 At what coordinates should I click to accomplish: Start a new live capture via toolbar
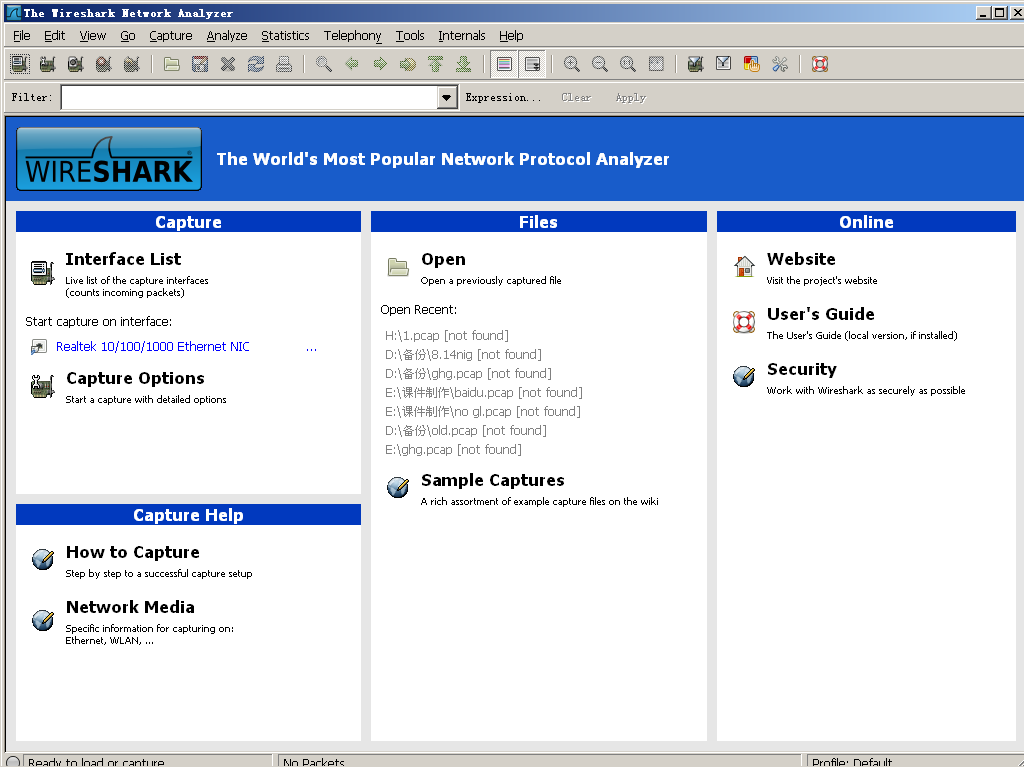click(x=76, y=63)
